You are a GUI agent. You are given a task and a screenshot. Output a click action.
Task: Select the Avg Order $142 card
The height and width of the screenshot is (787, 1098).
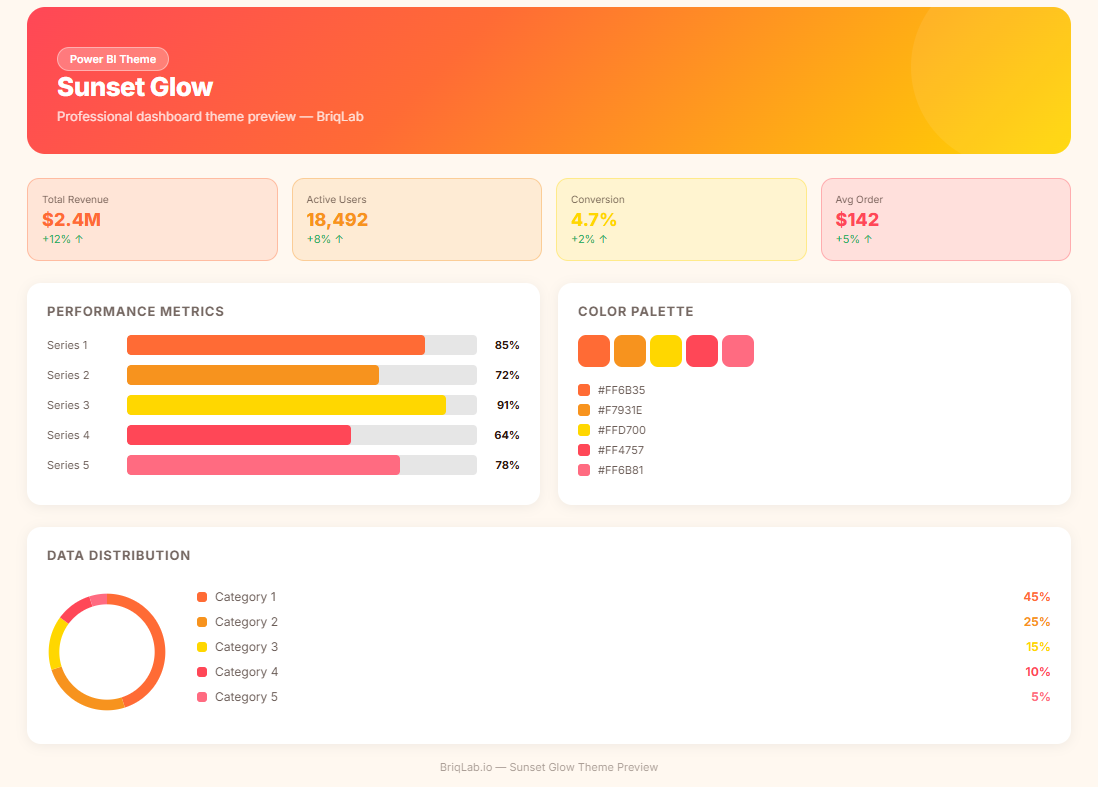coord(945,219)
